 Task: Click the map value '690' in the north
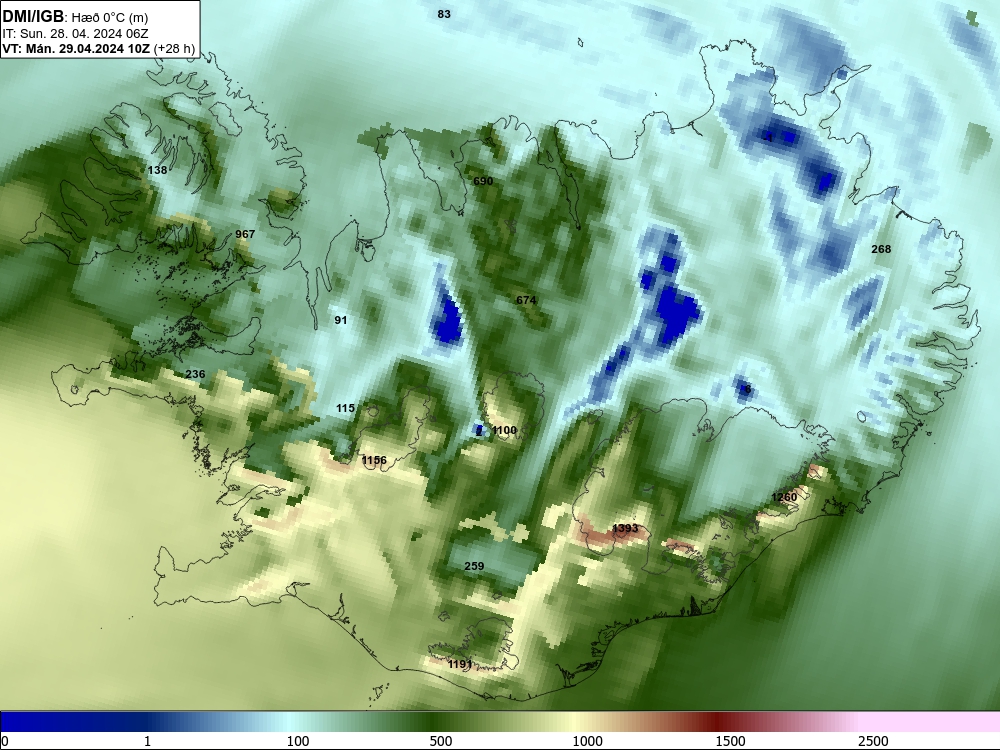[483, 181]
